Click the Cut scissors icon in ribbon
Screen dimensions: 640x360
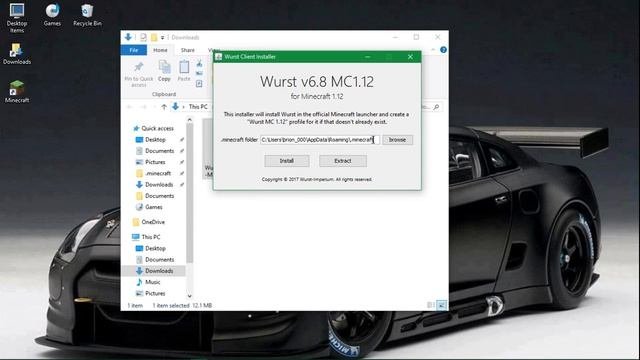pos(199,64)
